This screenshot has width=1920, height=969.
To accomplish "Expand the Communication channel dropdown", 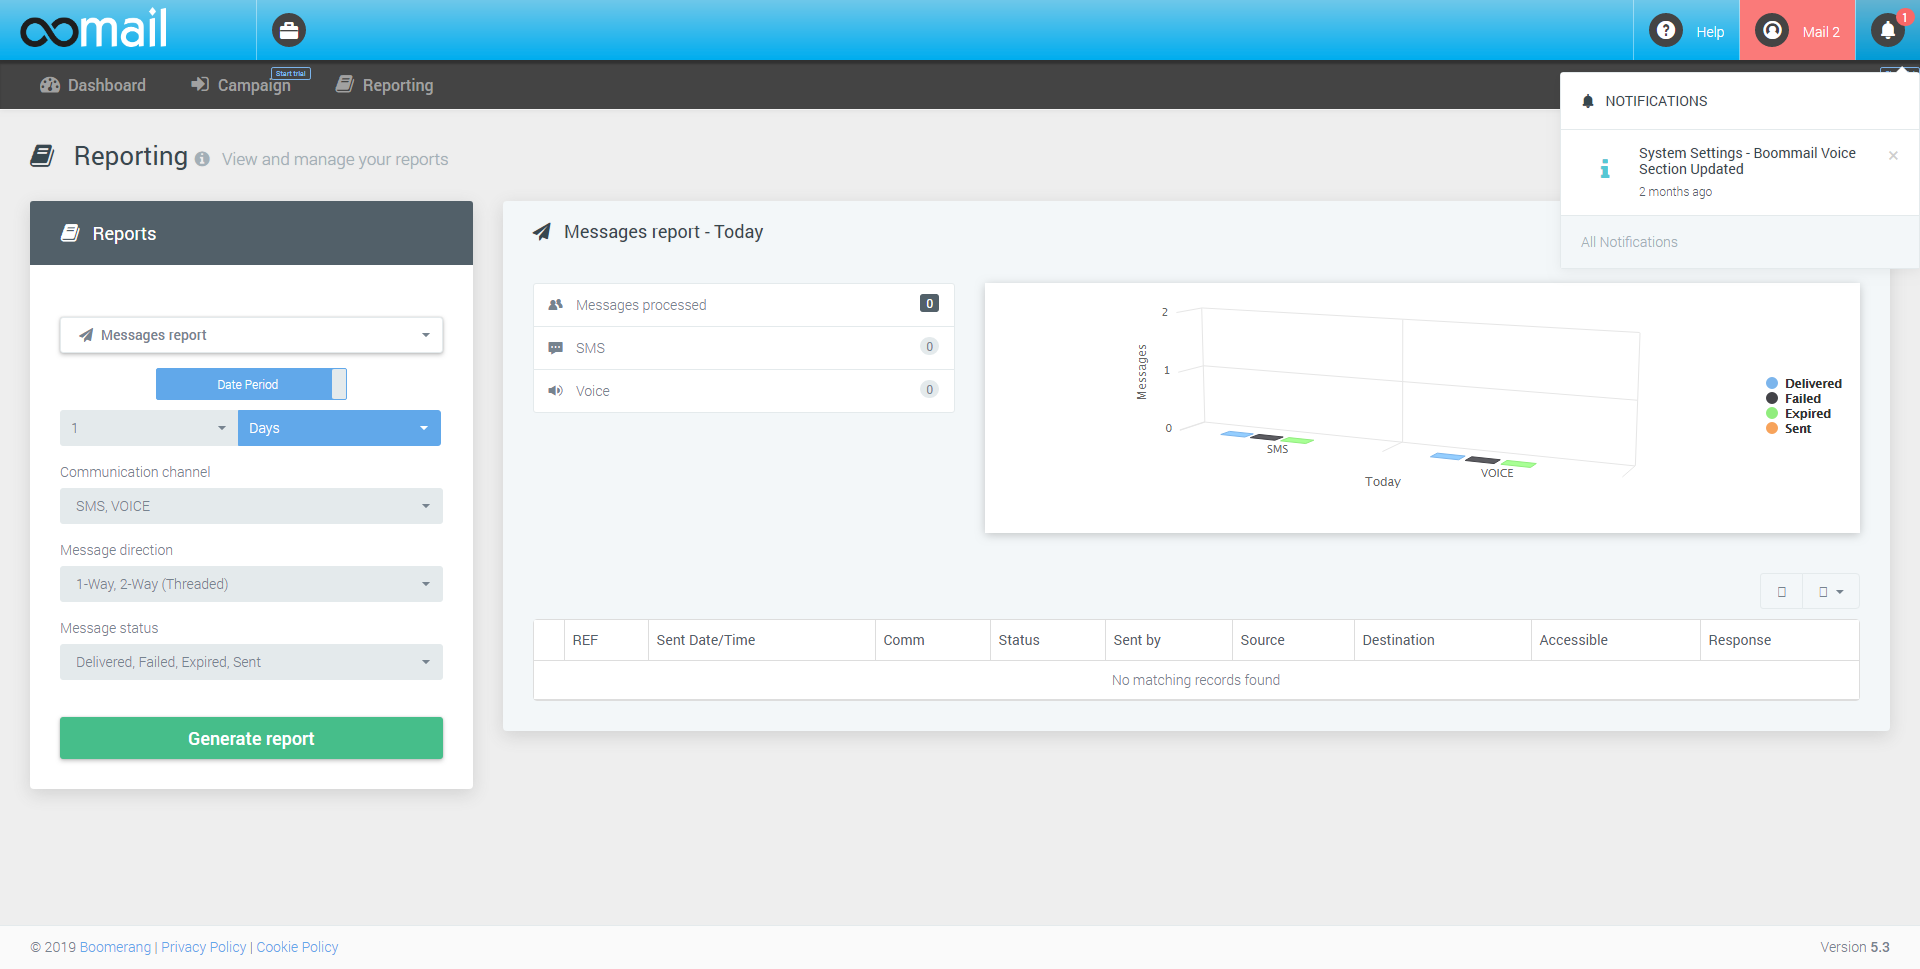I will [x=251, y=506].
